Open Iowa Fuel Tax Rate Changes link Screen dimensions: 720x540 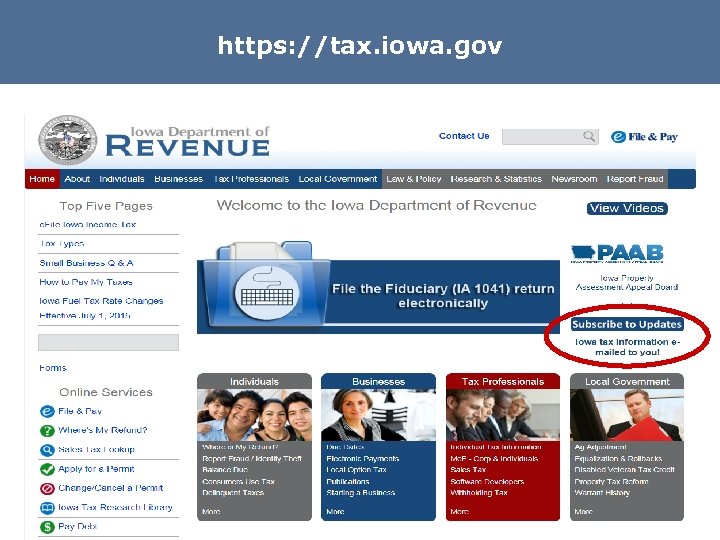click(x=101, y=308)
